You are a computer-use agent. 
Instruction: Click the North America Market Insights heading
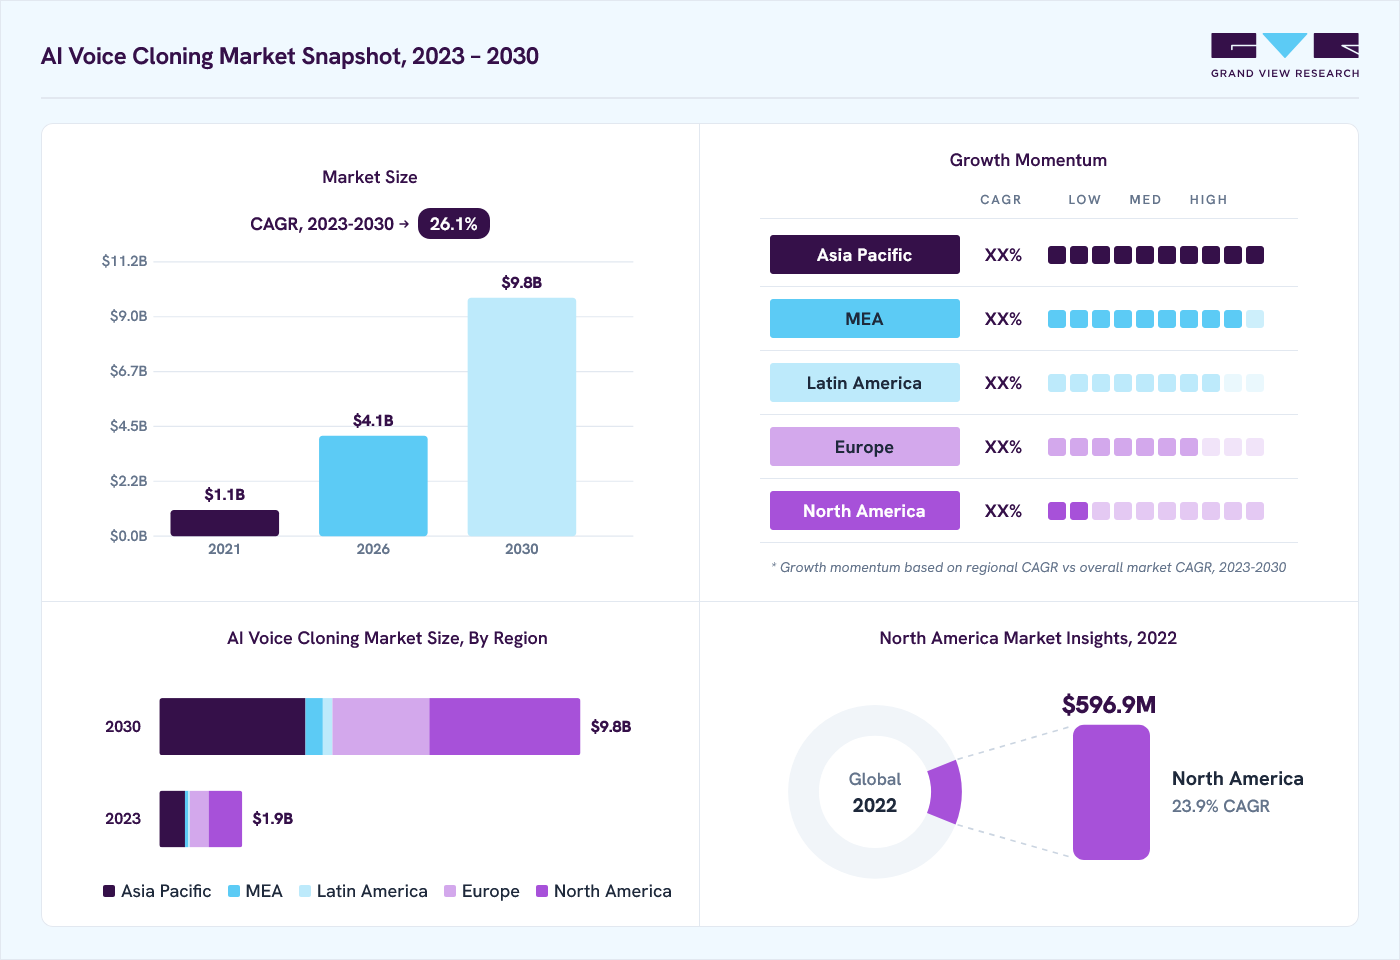click(1028, 638)
